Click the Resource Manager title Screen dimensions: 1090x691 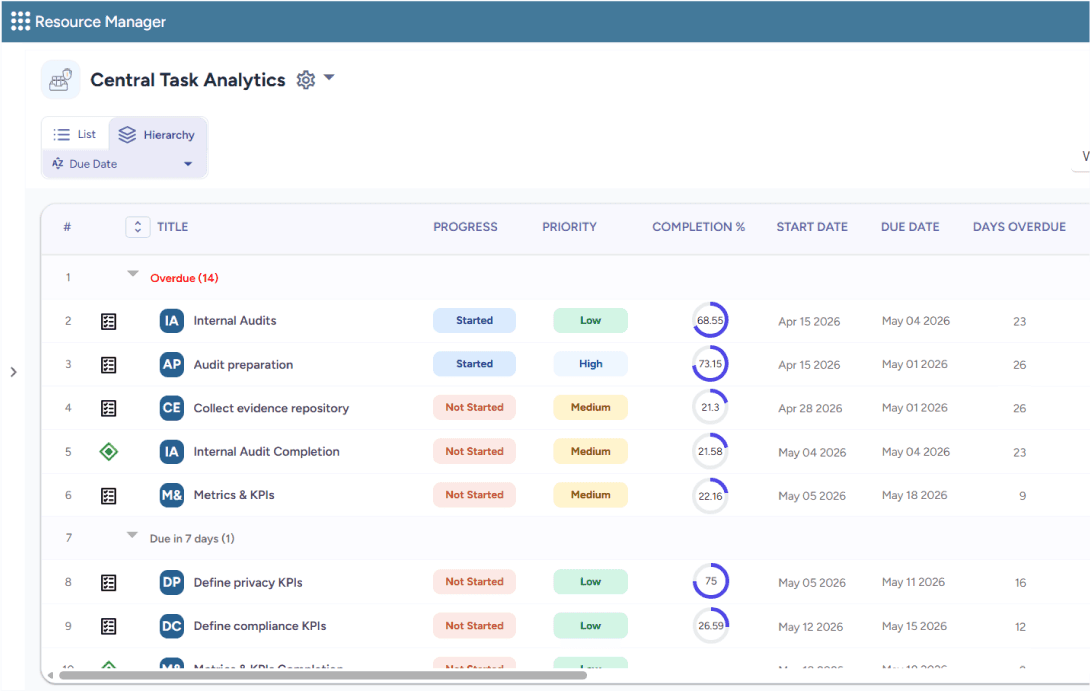point(100,22)
